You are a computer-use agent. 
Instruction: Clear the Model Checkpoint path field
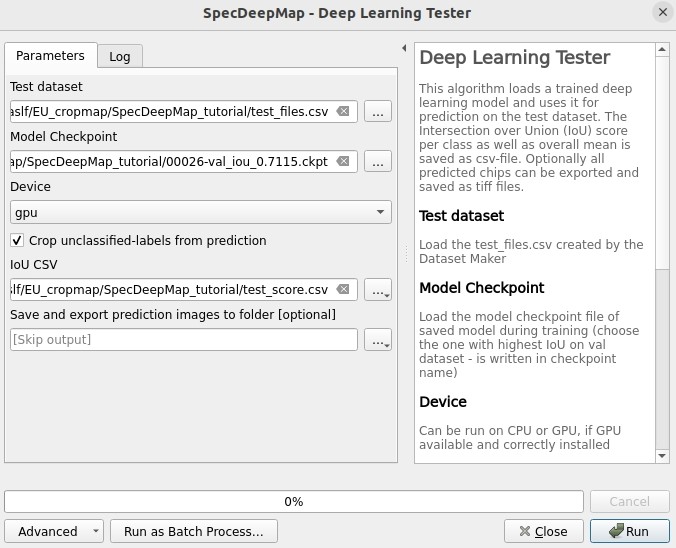pyautogui.click(x=343, y=161)
